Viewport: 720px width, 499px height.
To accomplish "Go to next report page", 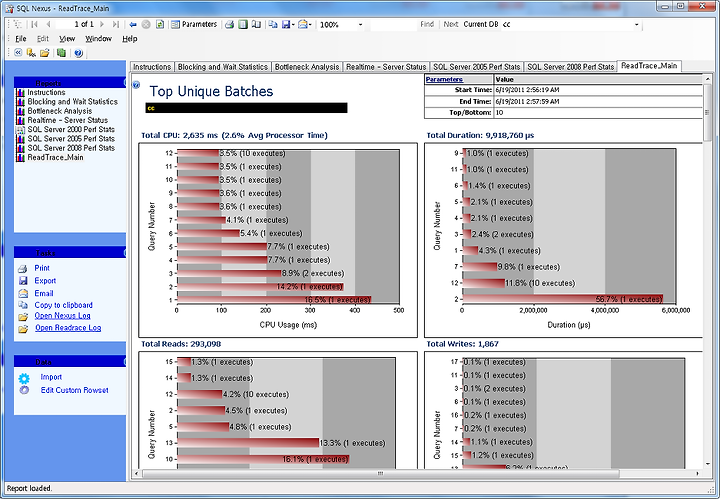I will (102, 24).
